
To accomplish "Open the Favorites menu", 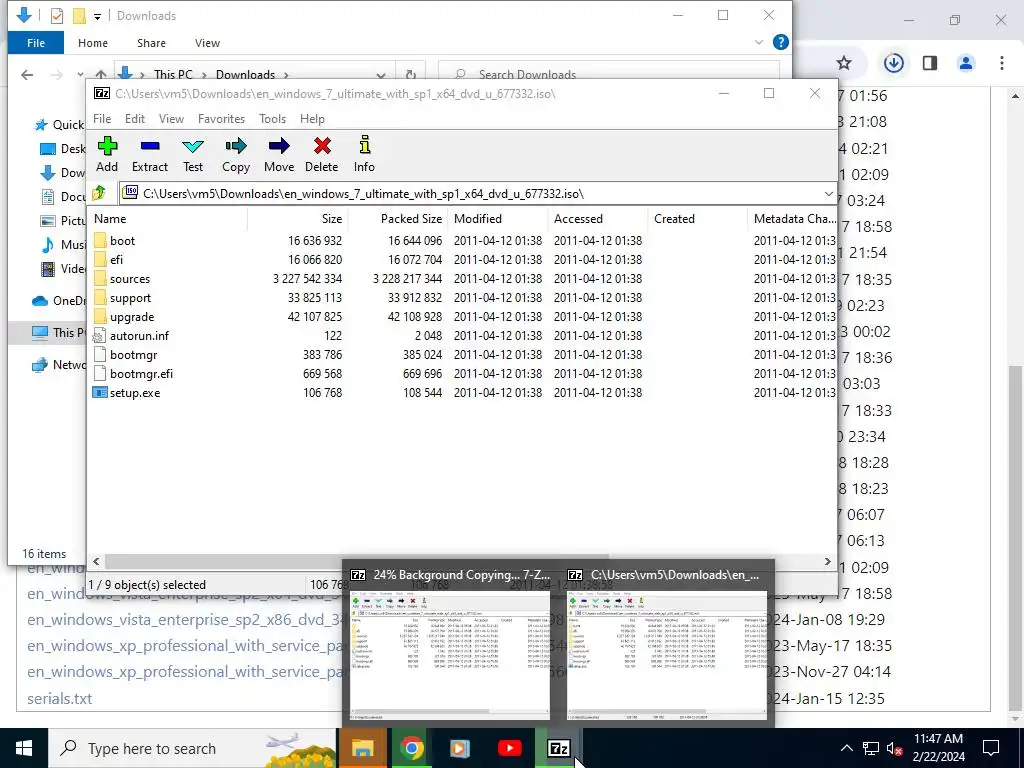I will [x=221, y=119].
